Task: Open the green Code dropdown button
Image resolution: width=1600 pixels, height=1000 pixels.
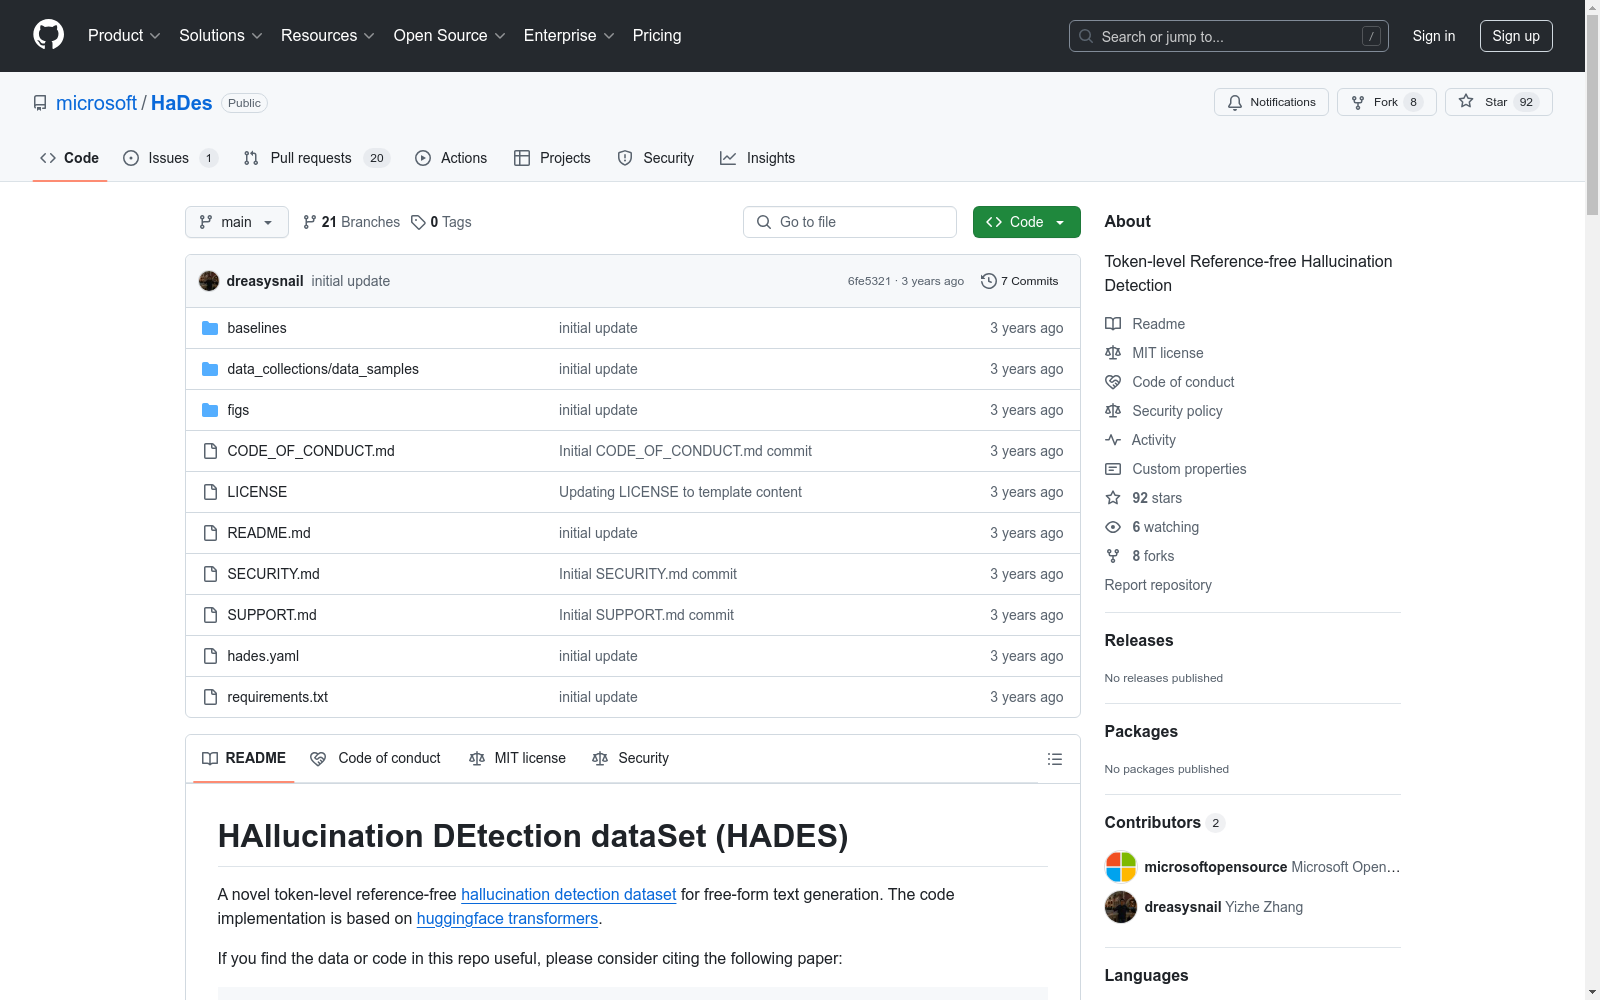Action: (1026, 222)
